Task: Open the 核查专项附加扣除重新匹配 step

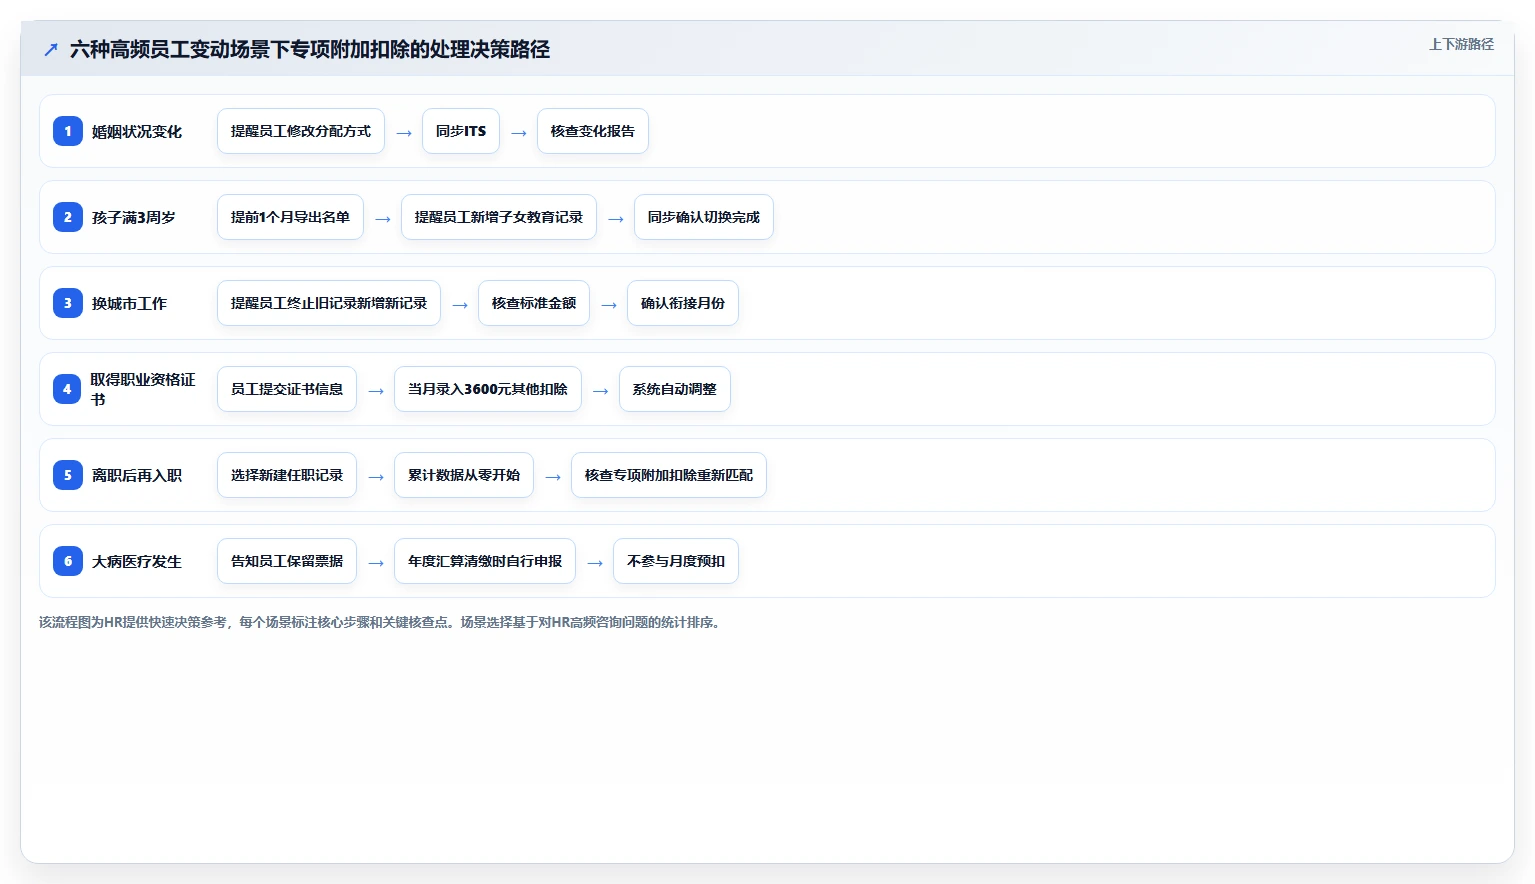Action: (669, 475)
